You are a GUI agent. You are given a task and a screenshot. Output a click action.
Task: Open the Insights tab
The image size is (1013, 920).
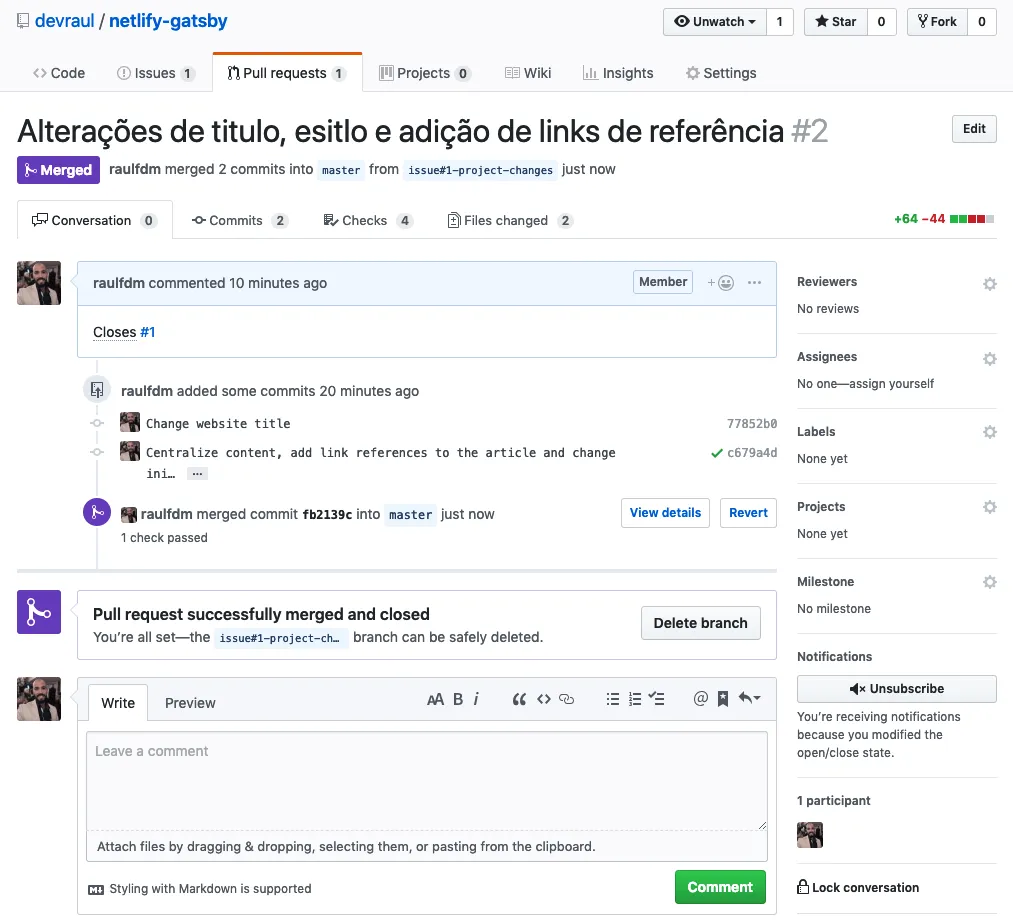click(x=618, y=73)
